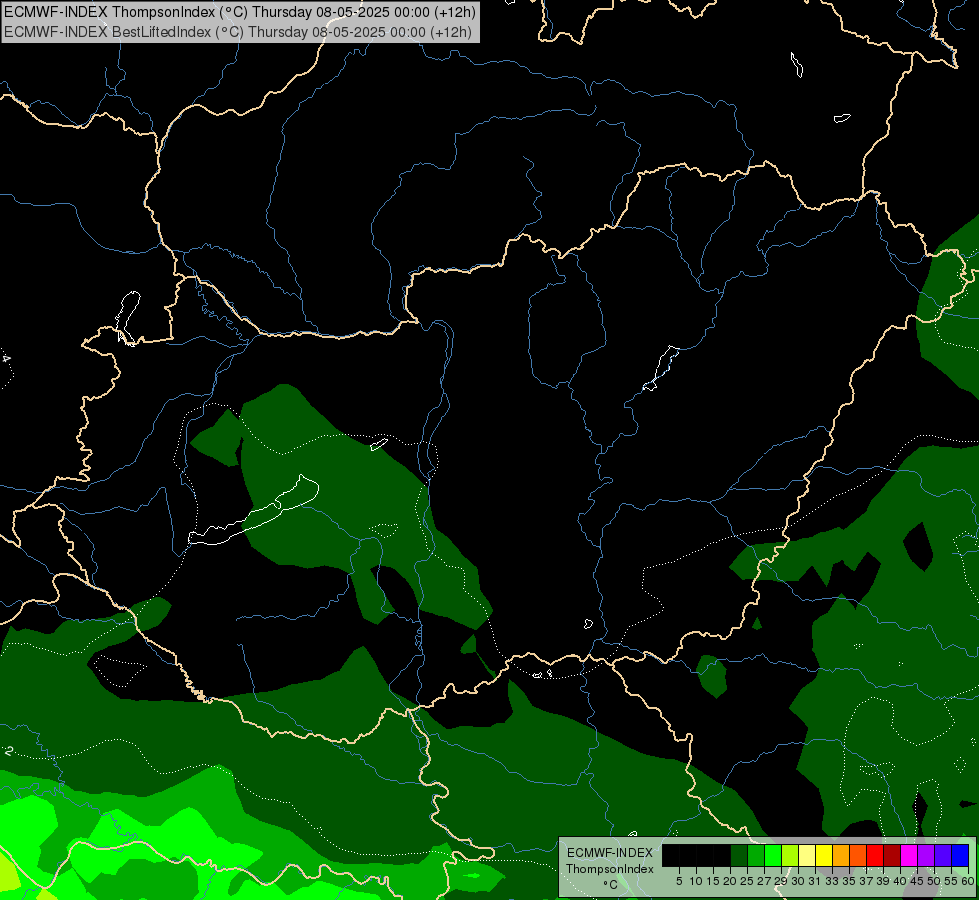
Task: Pick the lime 29–30 legend swatch
Action: click(x=790, y=855)
